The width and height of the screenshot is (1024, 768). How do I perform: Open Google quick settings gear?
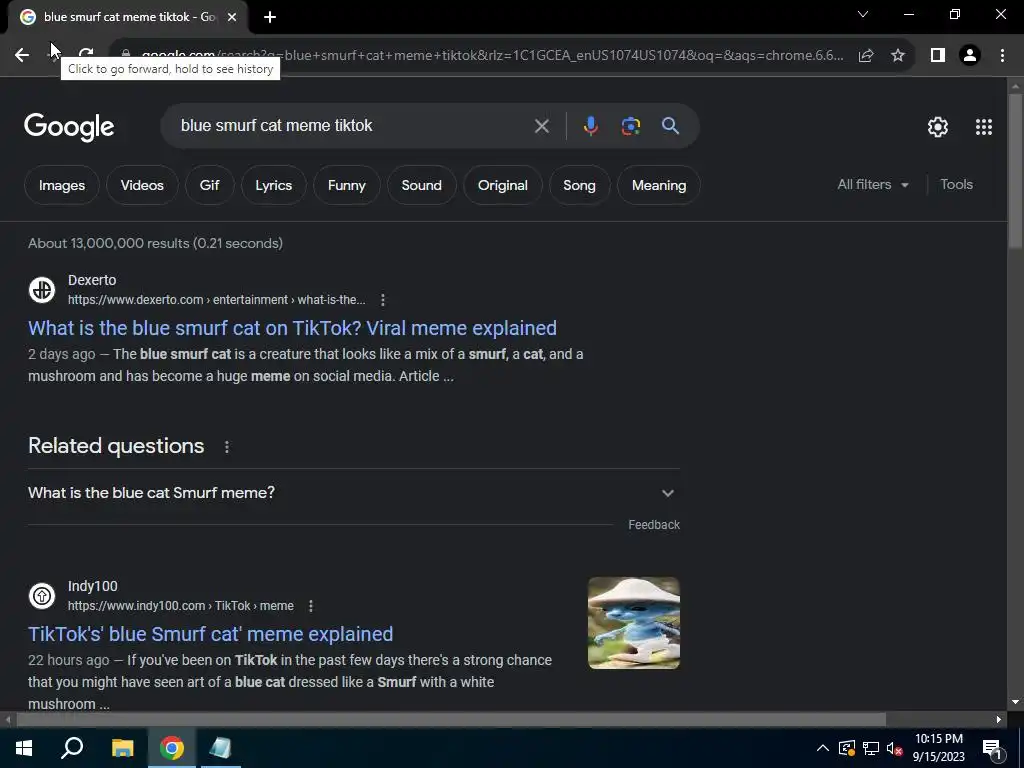(x=938, y=127)
